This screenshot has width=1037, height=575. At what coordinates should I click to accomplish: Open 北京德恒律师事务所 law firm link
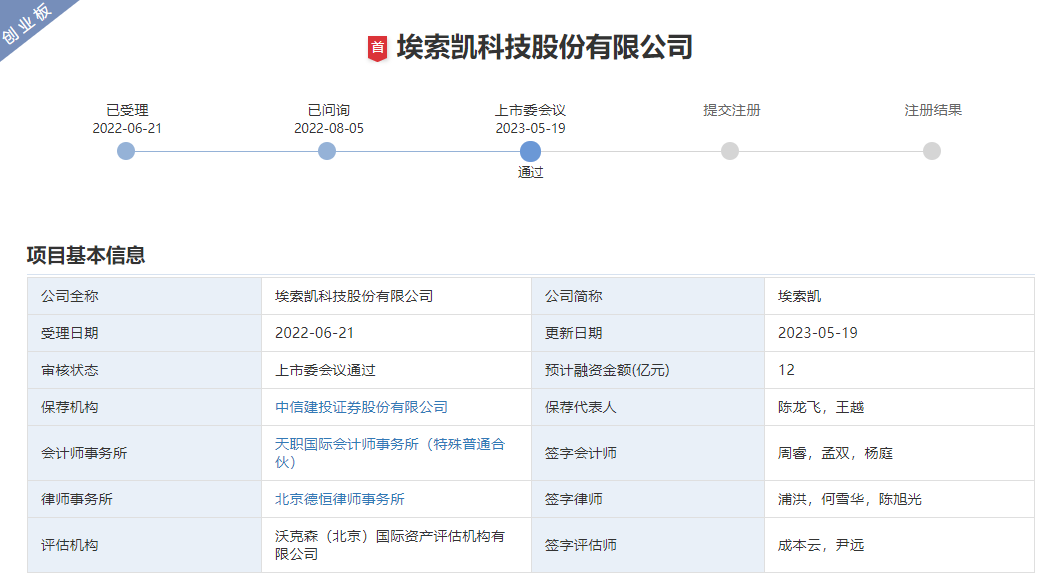point(340,499)
